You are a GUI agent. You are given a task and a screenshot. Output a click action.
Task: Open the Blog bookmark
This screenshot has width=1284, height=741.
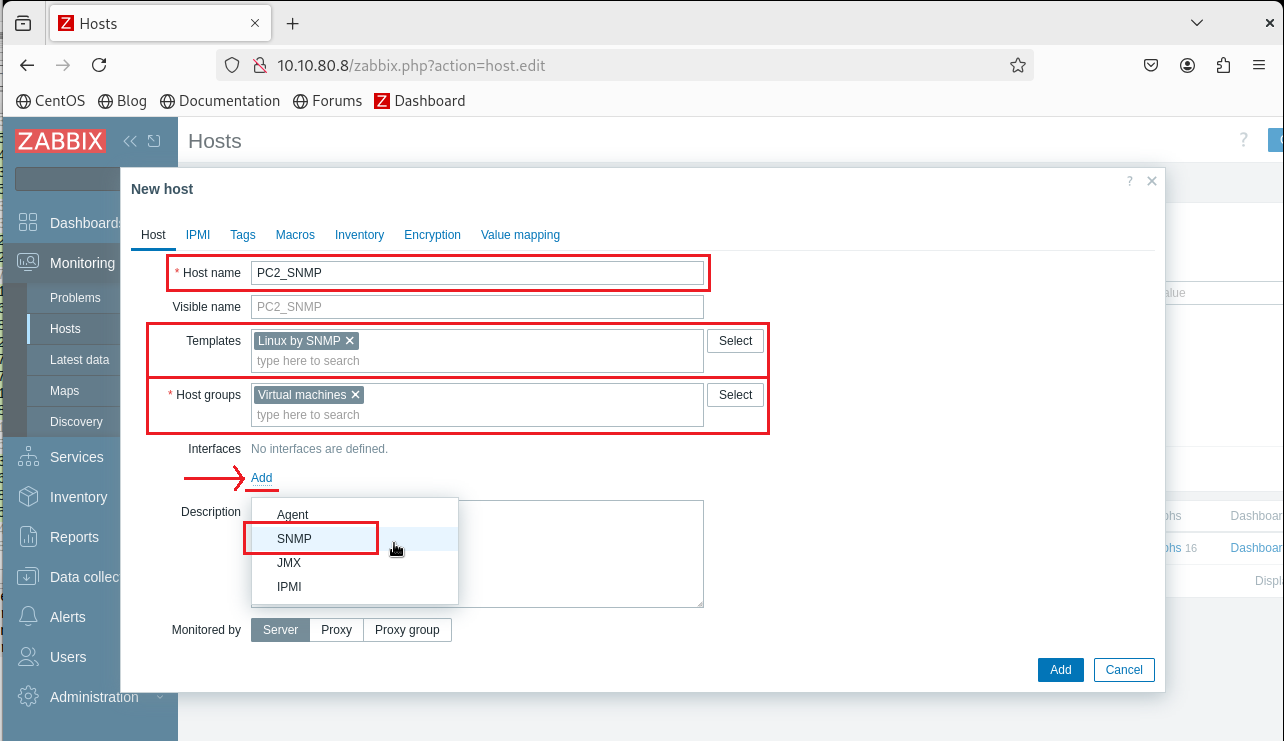(123, 101)
